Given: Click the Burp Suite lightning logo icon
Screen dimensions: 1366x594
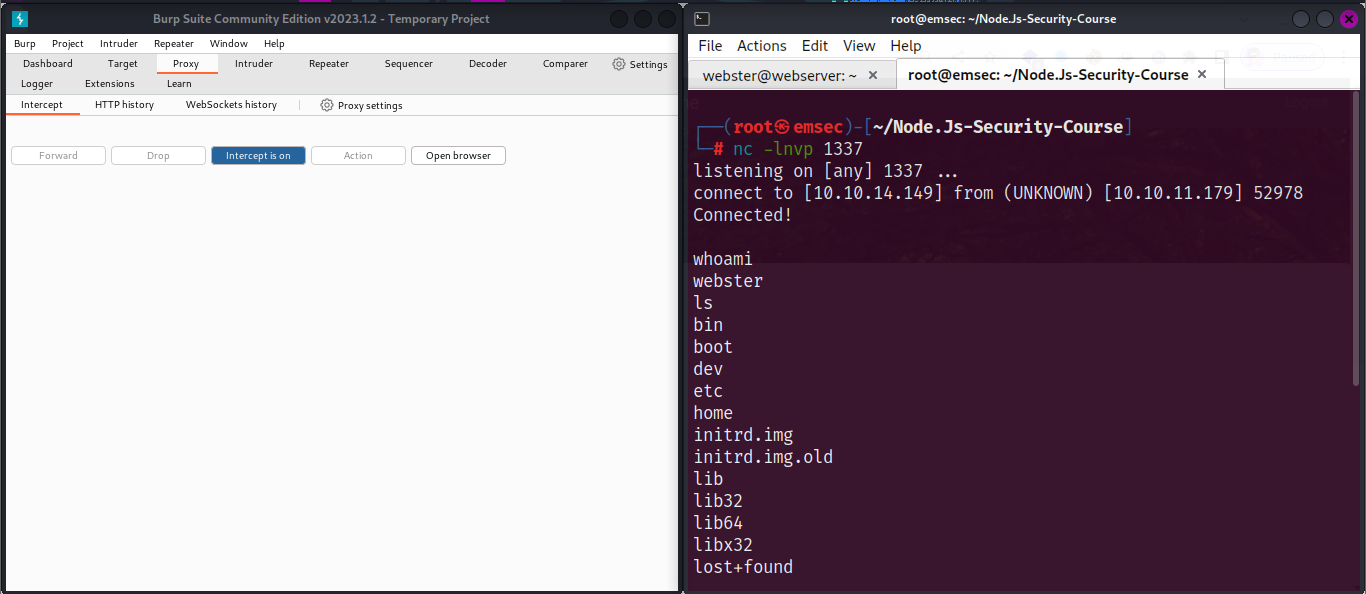Looking at the screenshot, I should 19,19.
